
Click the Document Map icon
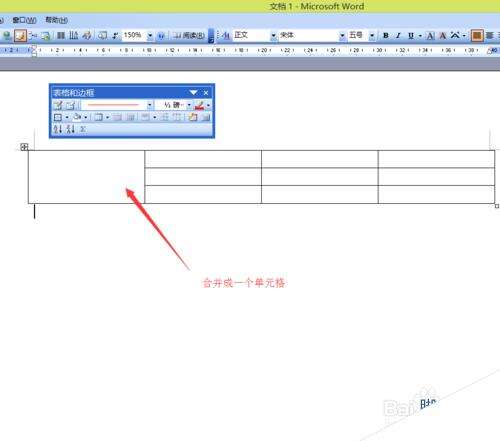click(103, 35)
